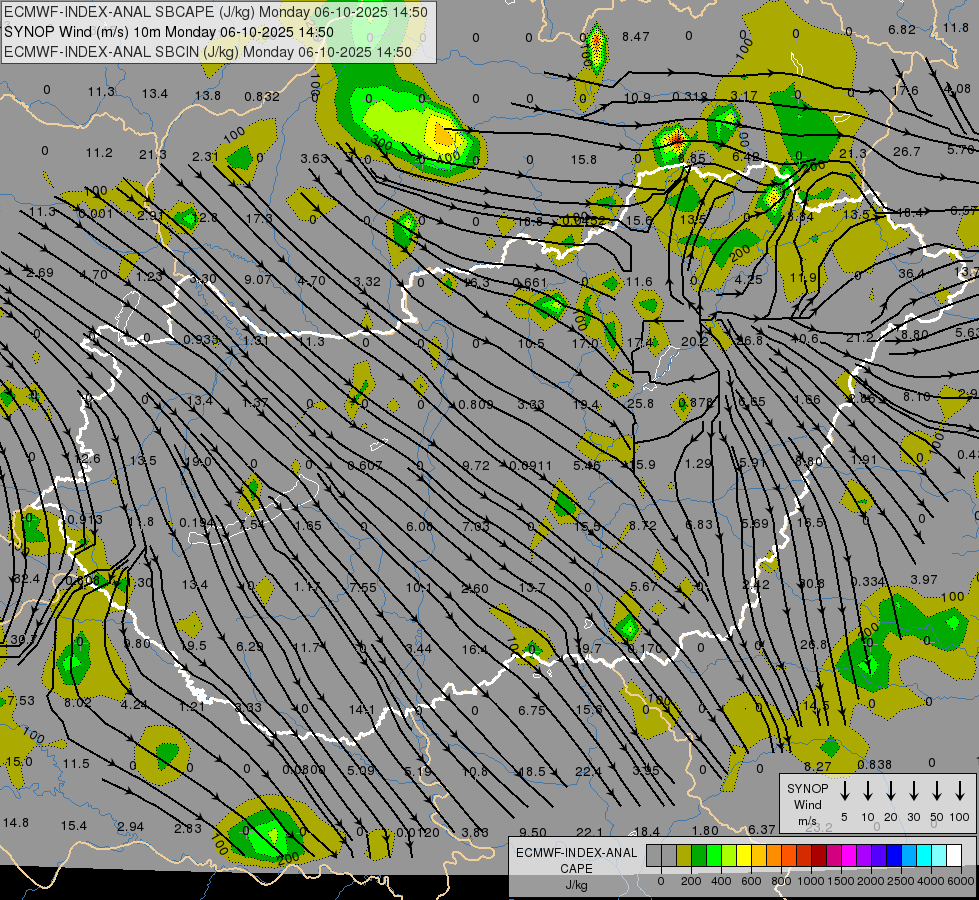The image size is (979, 900).
Task: Click the map value 20.2
Action: point(694,342)
